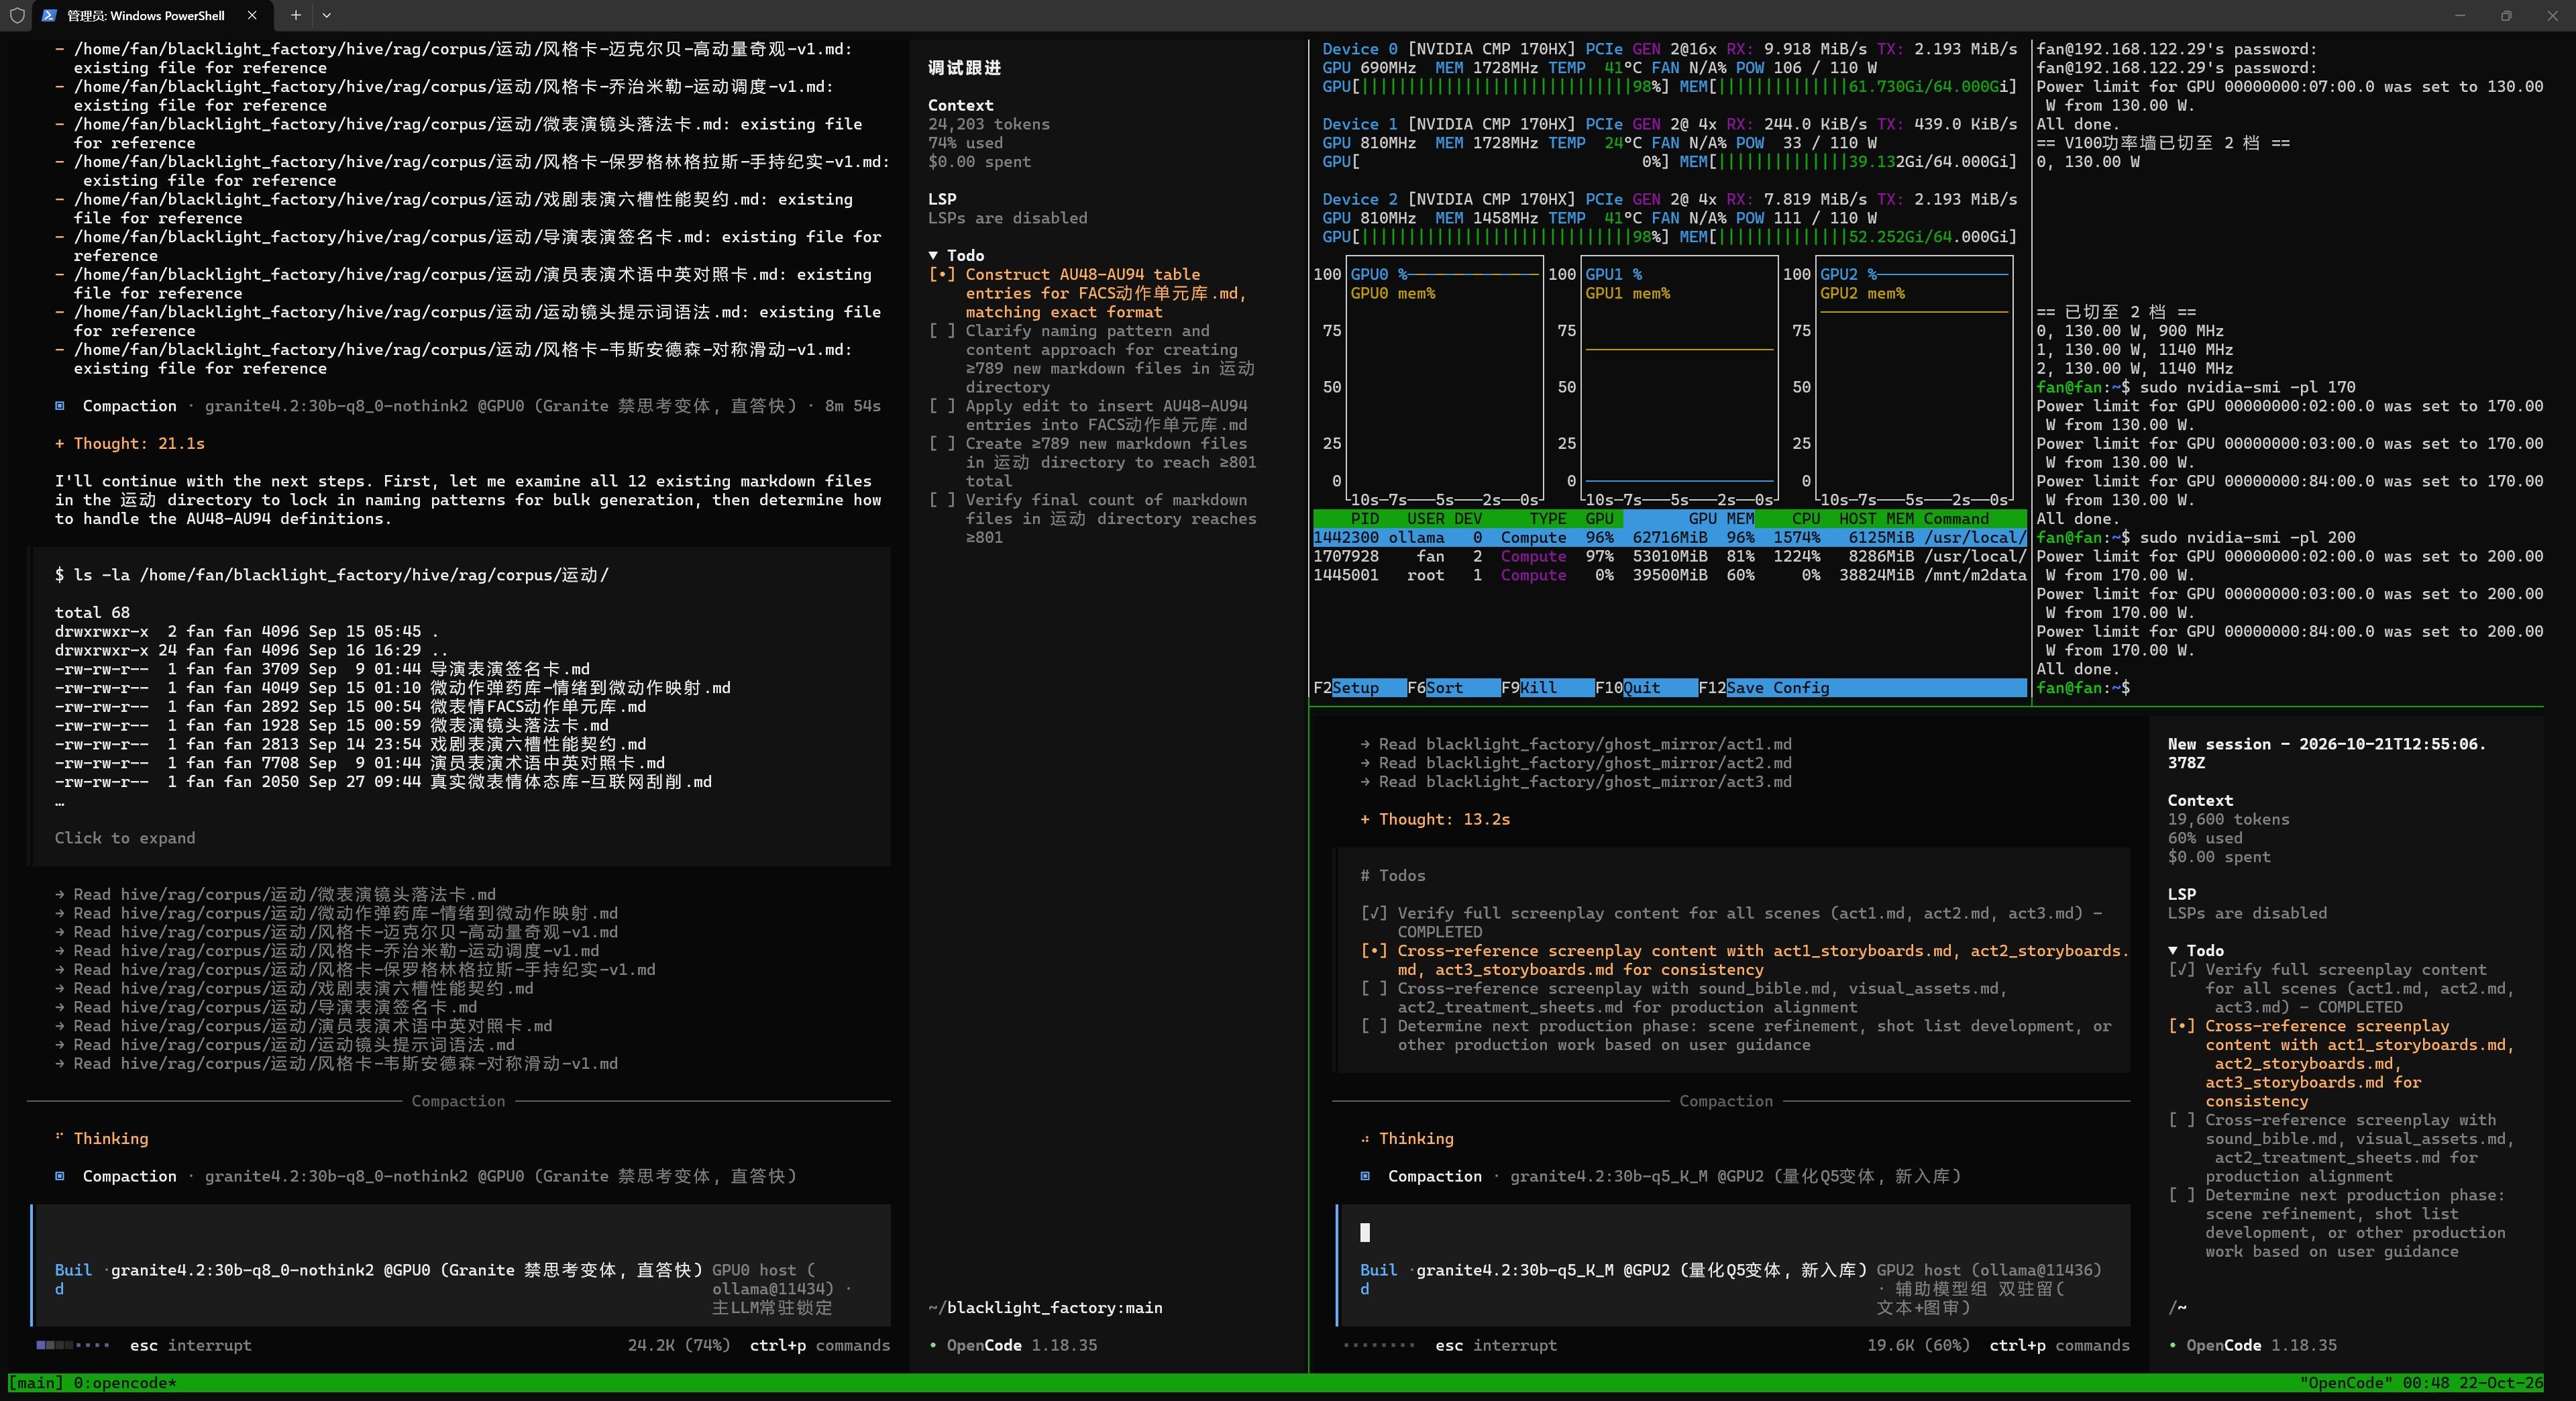Screen dimensions: 2576x1401
Task: Click 'ctrl+p commands' in left pane footer
Action: point(820,1345)
